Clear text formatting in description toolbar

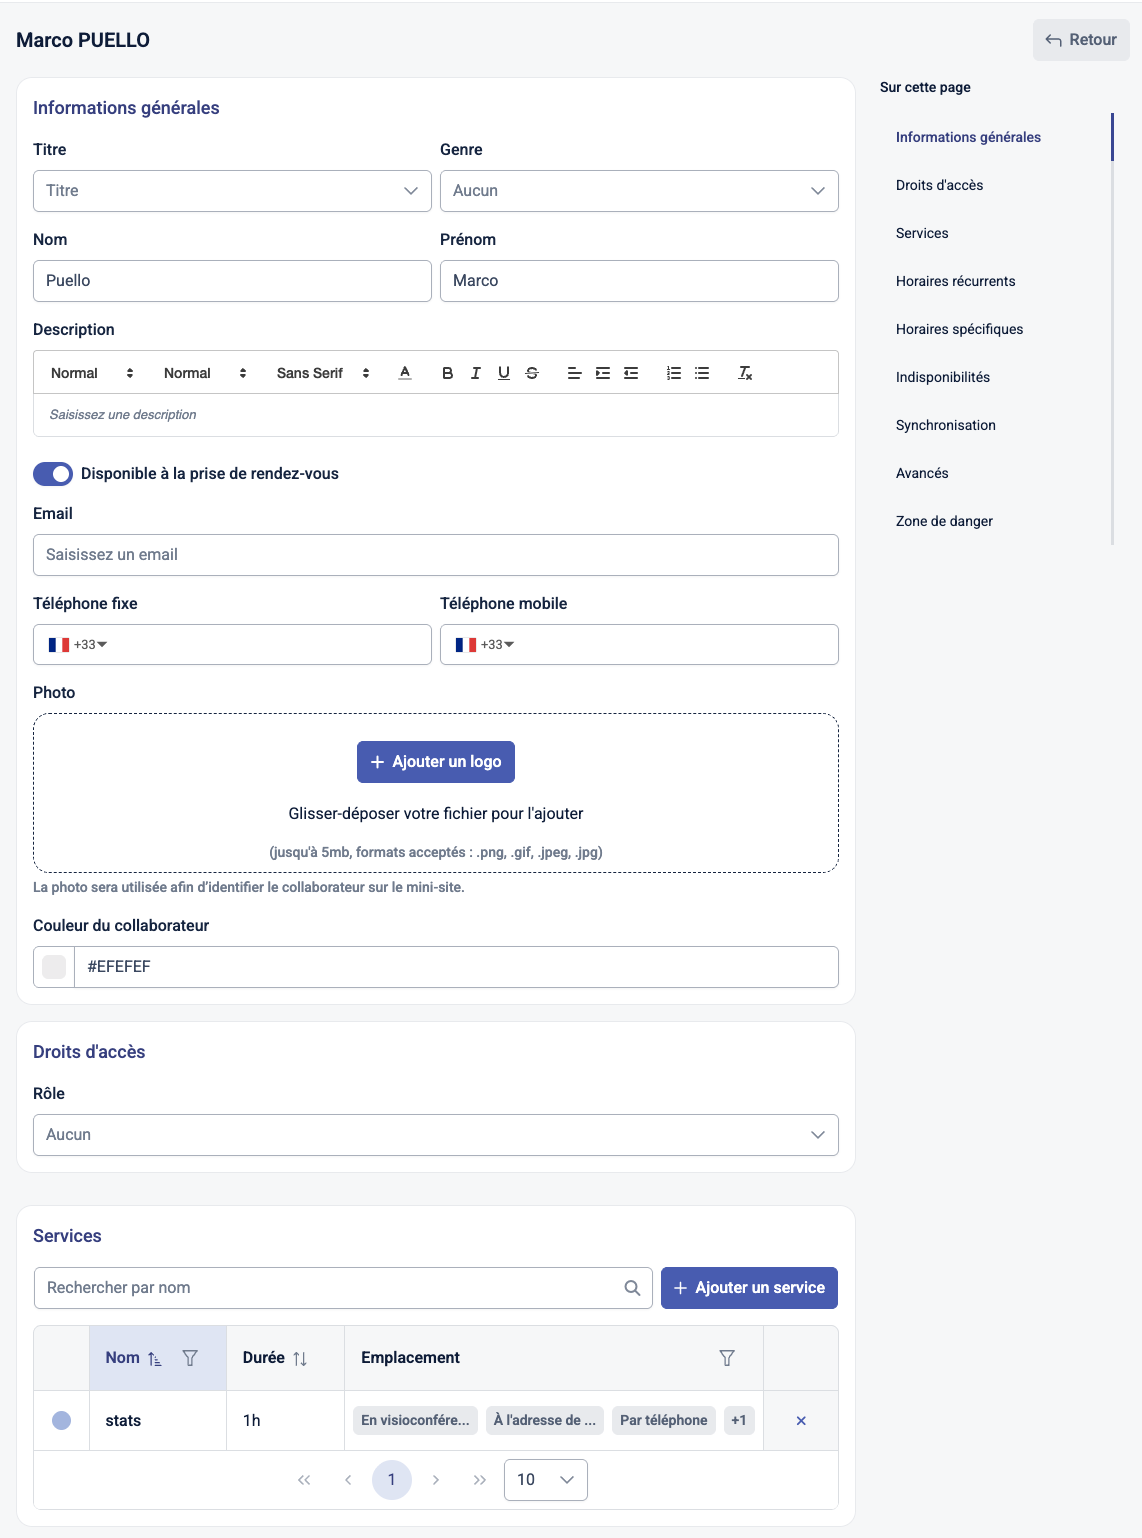point(745,373)
